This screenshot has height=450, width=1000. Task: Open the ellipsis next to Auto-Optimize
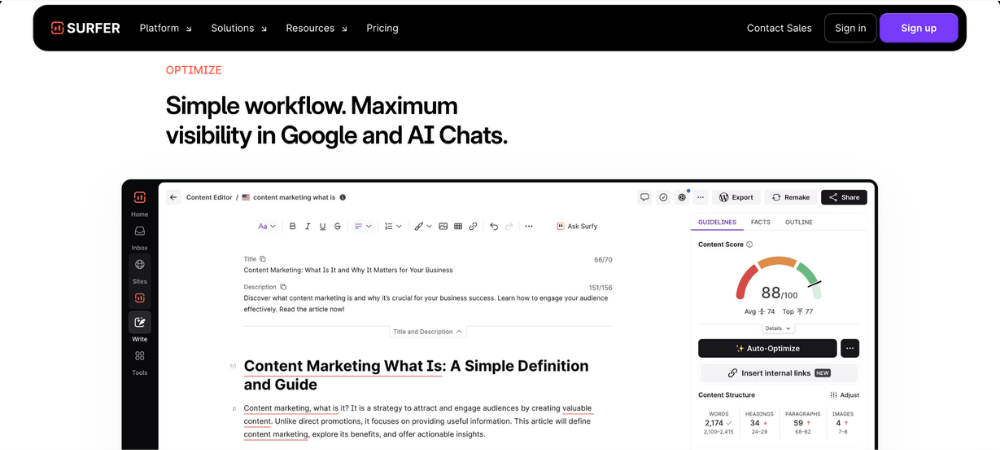point(850,349)
